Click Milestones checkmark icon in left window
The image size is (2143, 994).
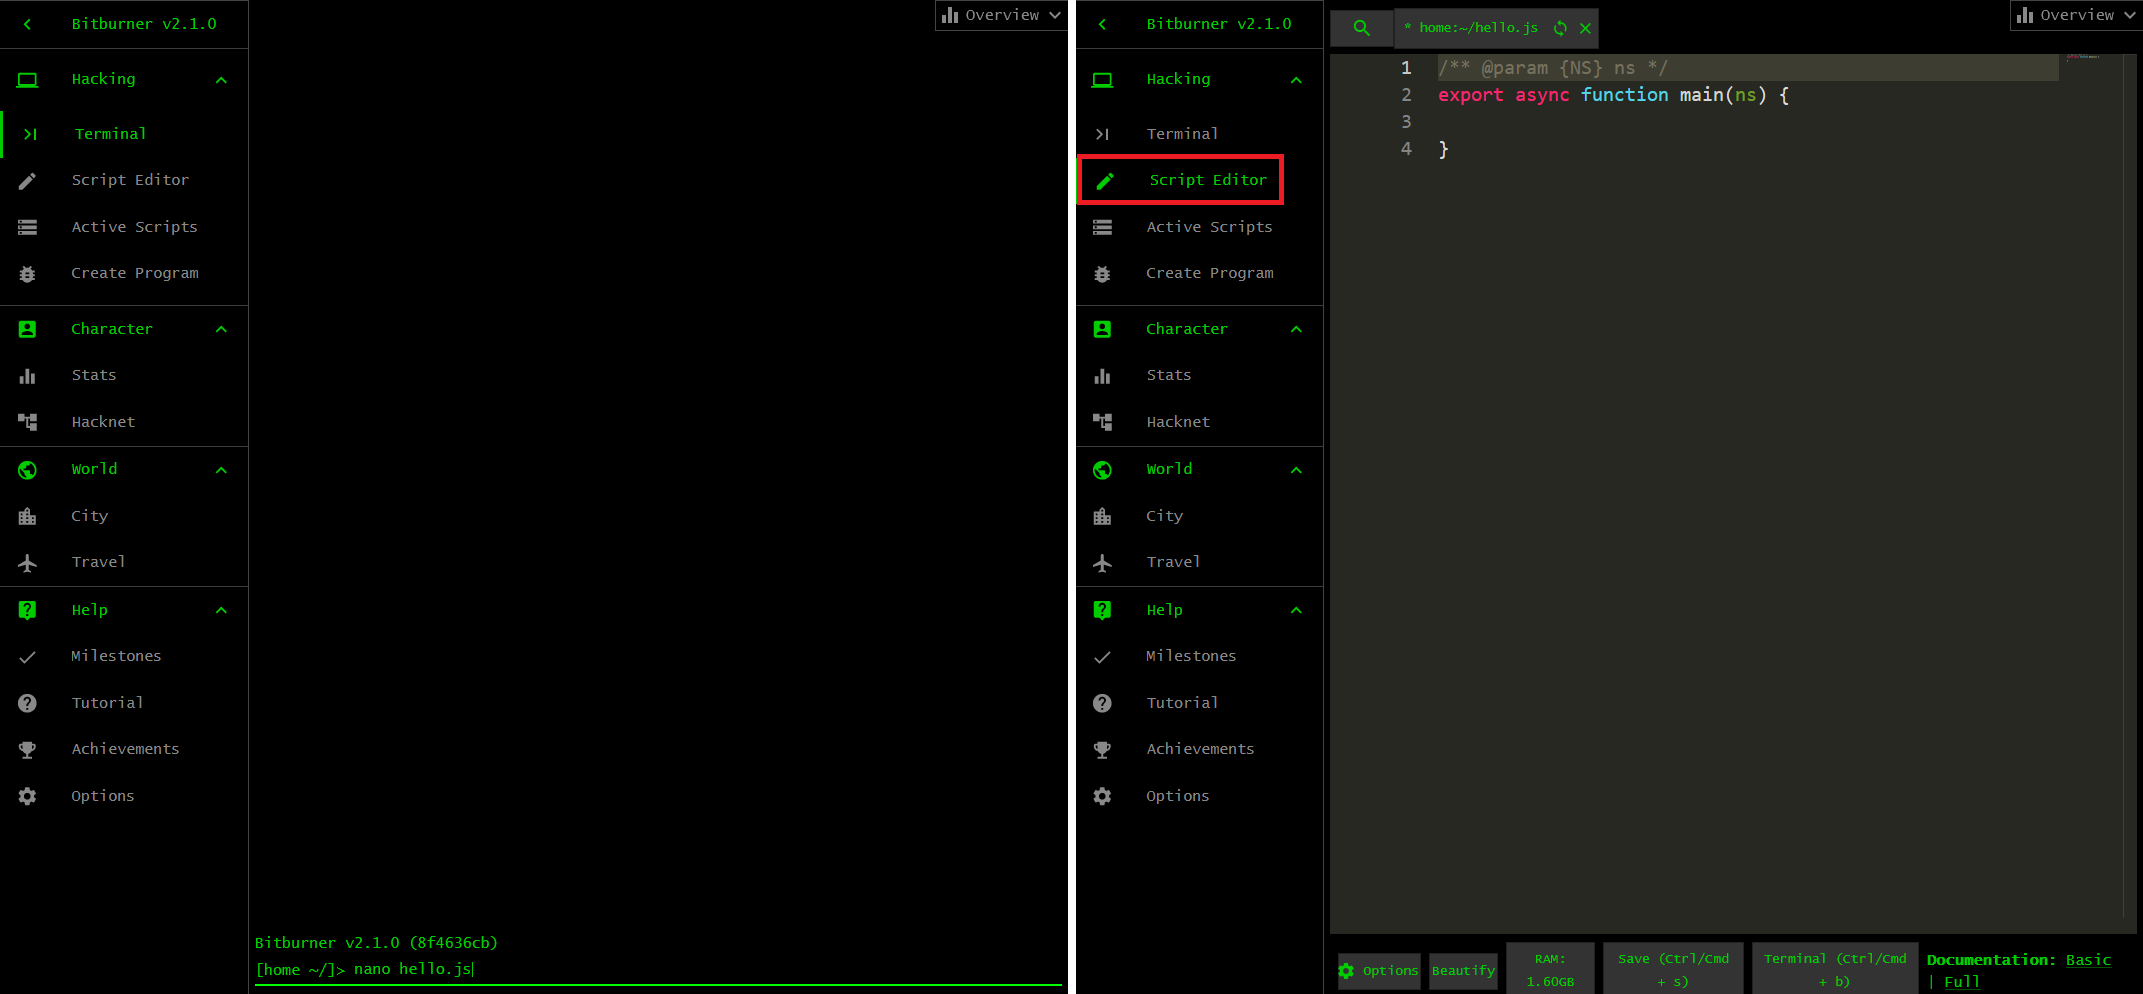(27, 657)
